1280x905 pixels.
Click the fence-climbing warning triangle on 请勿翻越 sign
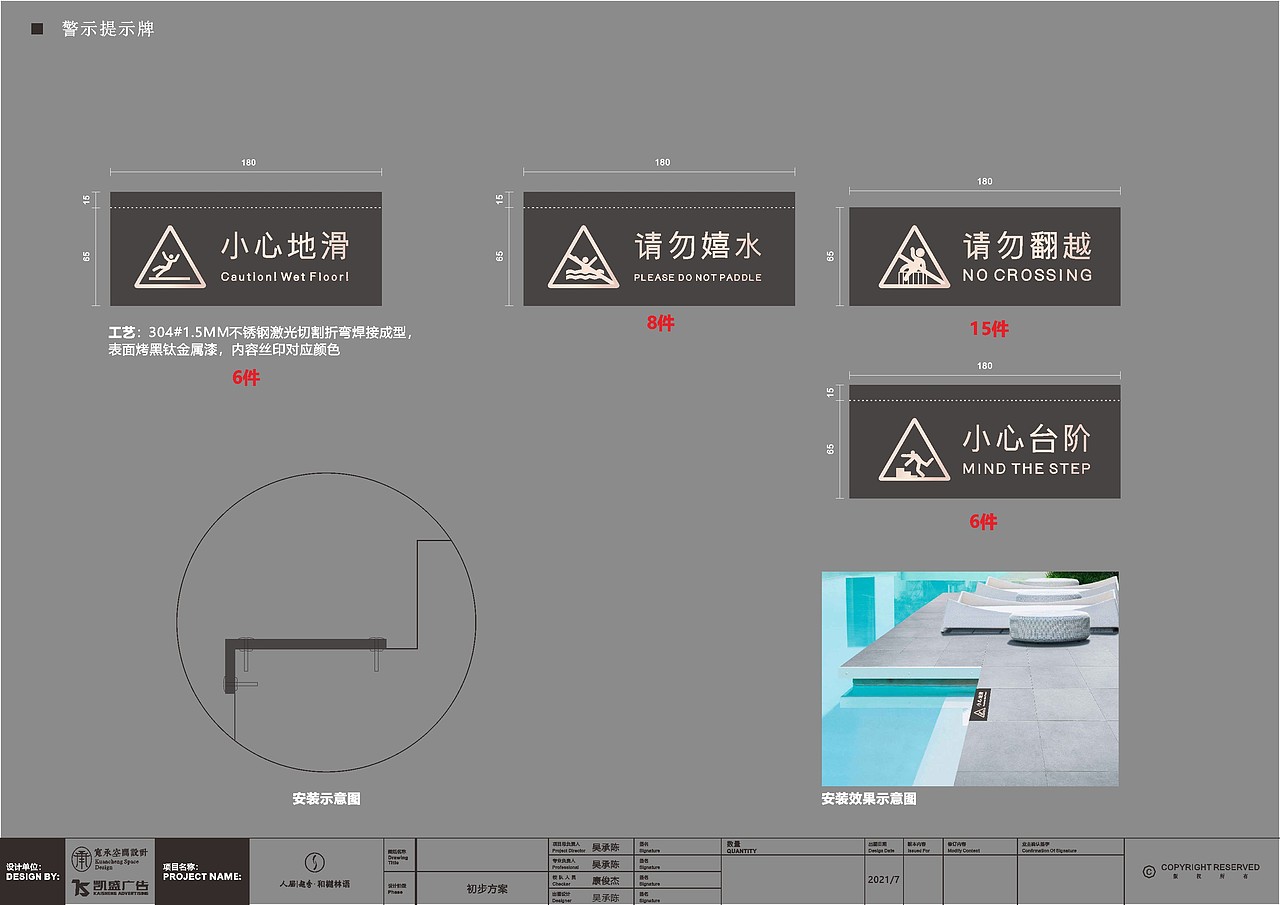click(x=914, y=257)
